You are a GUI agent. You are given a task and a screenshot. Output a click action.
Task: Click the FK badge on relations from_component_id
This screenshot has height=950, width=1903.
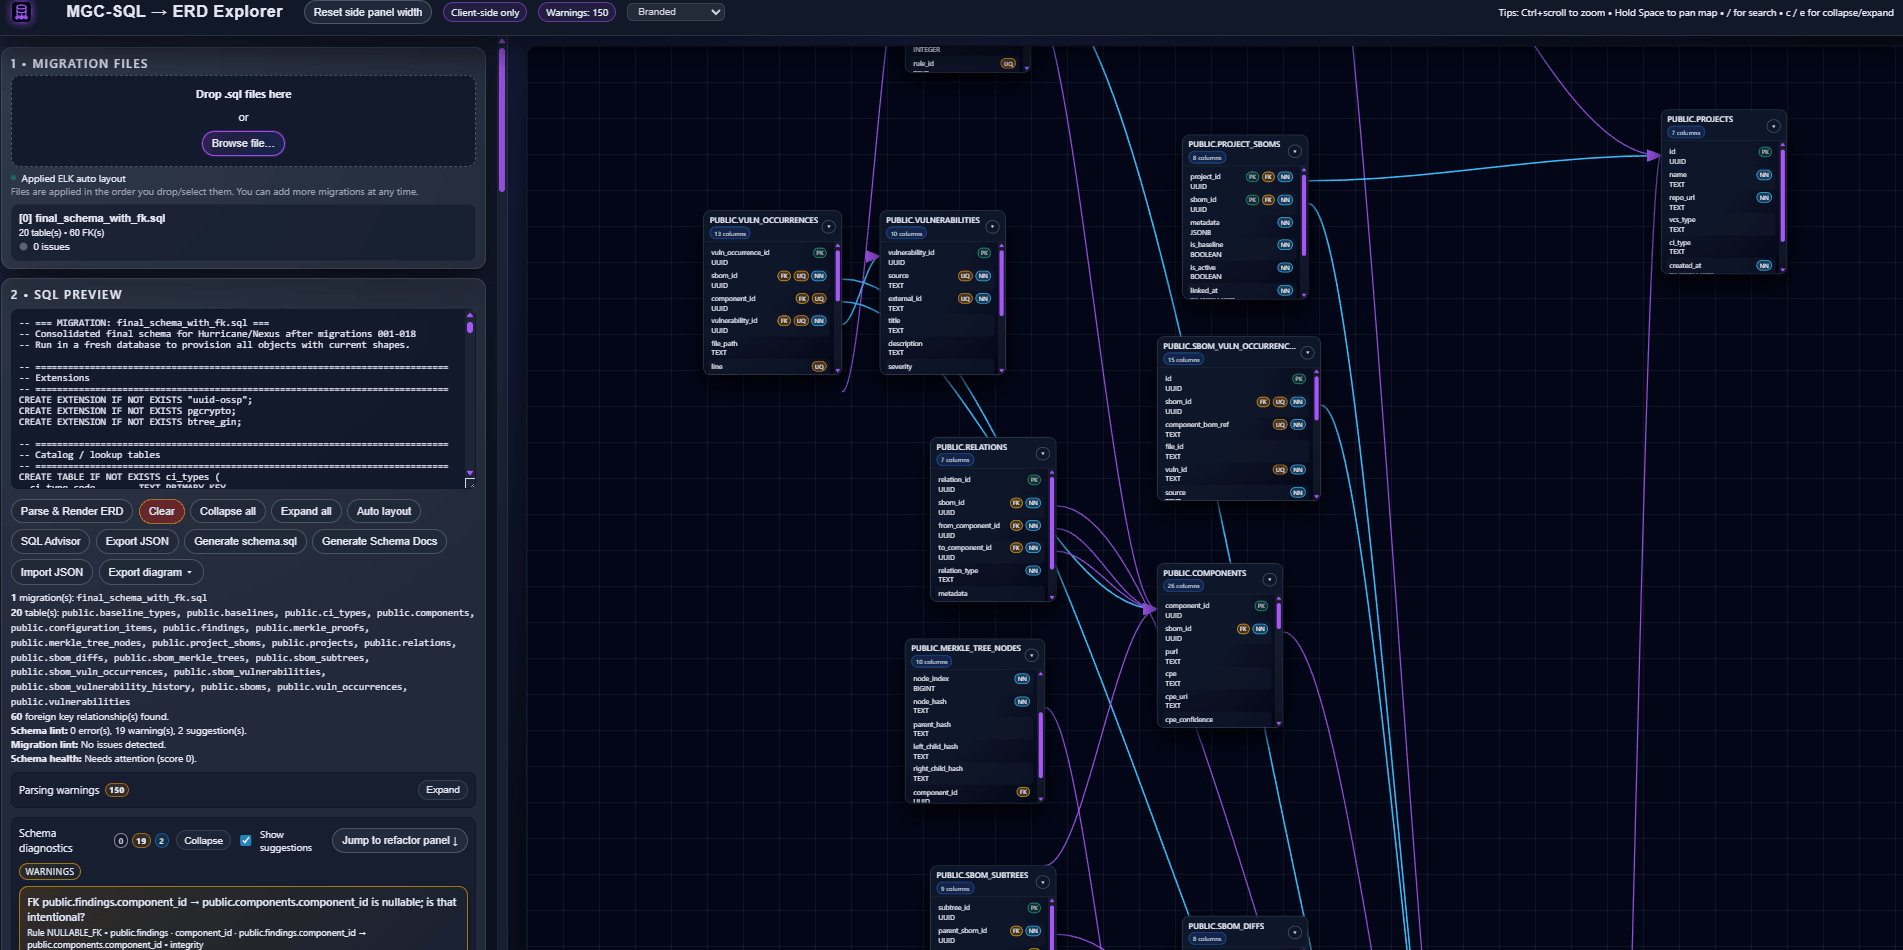pos(1016,526)
